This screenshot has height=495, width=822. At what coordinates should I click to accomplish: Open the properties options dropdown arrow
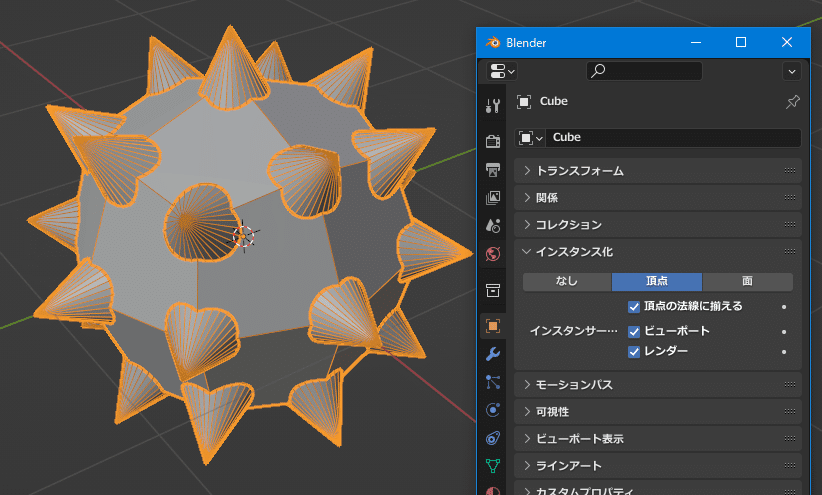(792, 71)
